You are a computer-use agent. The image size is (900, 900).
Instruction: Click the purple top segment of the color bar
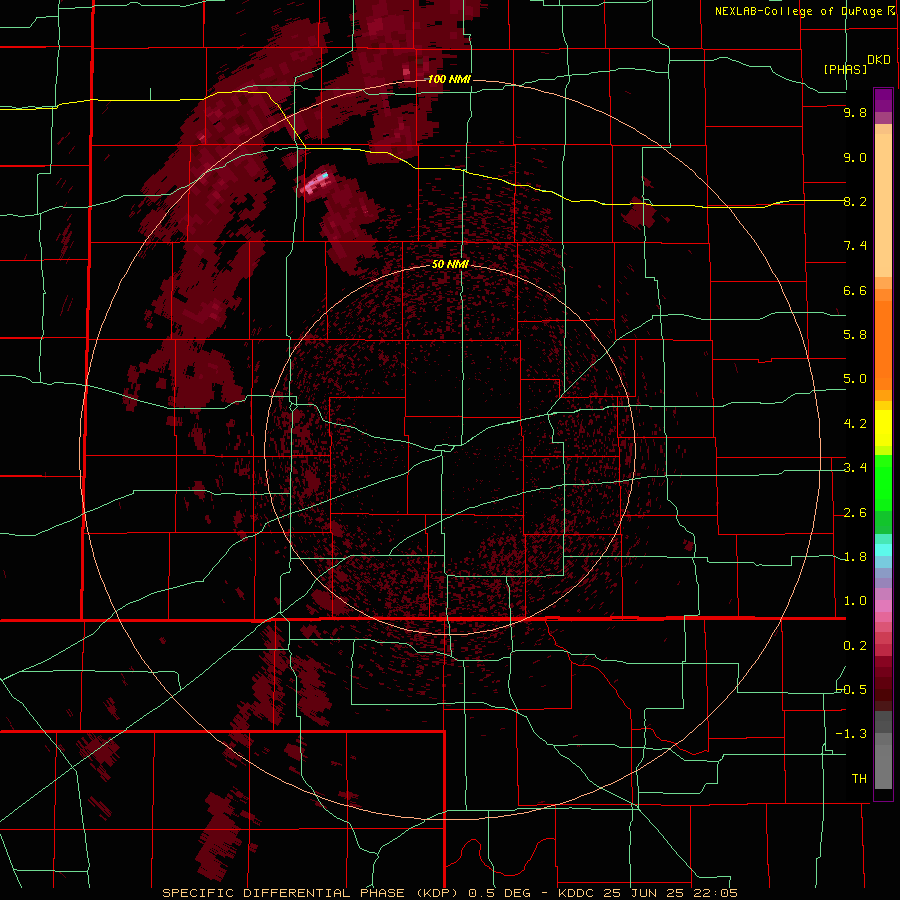tap(883, 100)
